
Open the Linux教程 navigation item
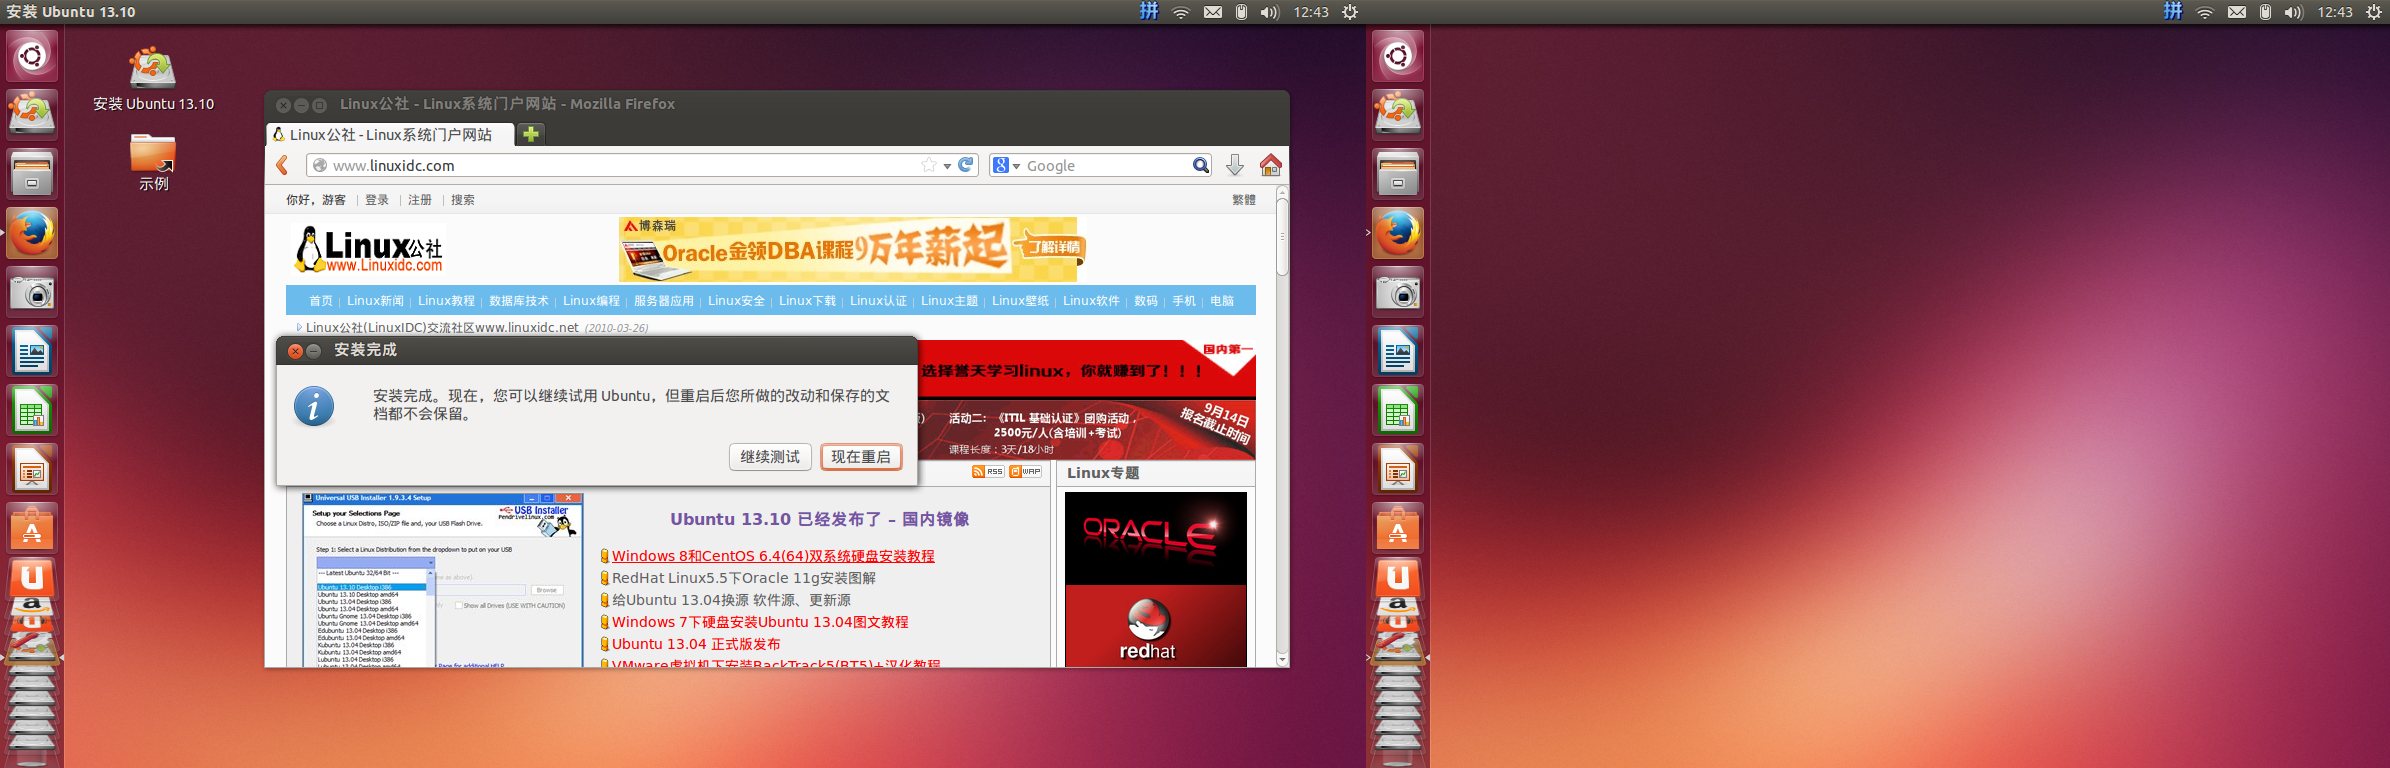446,300
